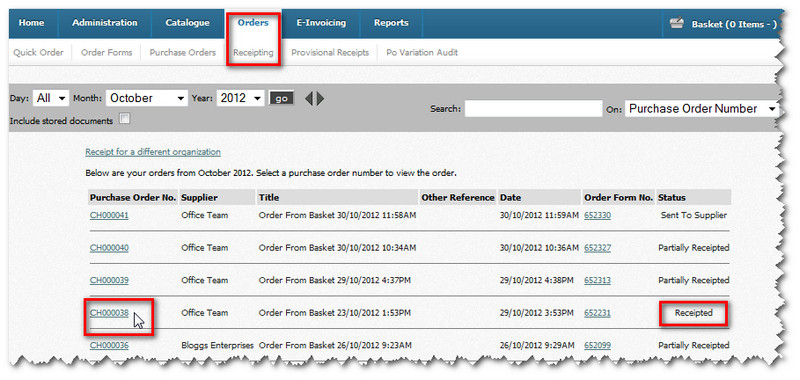Open the Administration menu
Viewport: 800px width, 380px height.
[105, 23]
